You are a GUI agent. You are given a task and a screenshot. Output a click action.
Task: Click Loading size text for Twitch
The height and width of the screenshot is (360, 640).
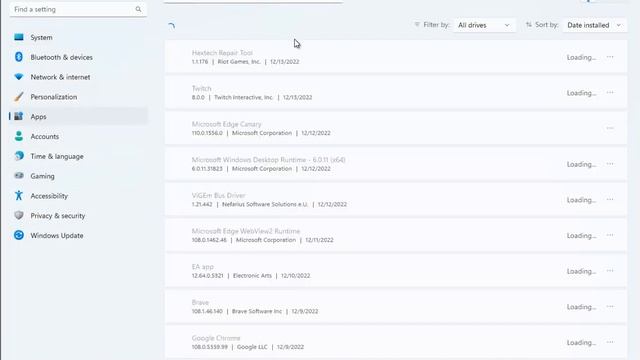tap(581, 93)
